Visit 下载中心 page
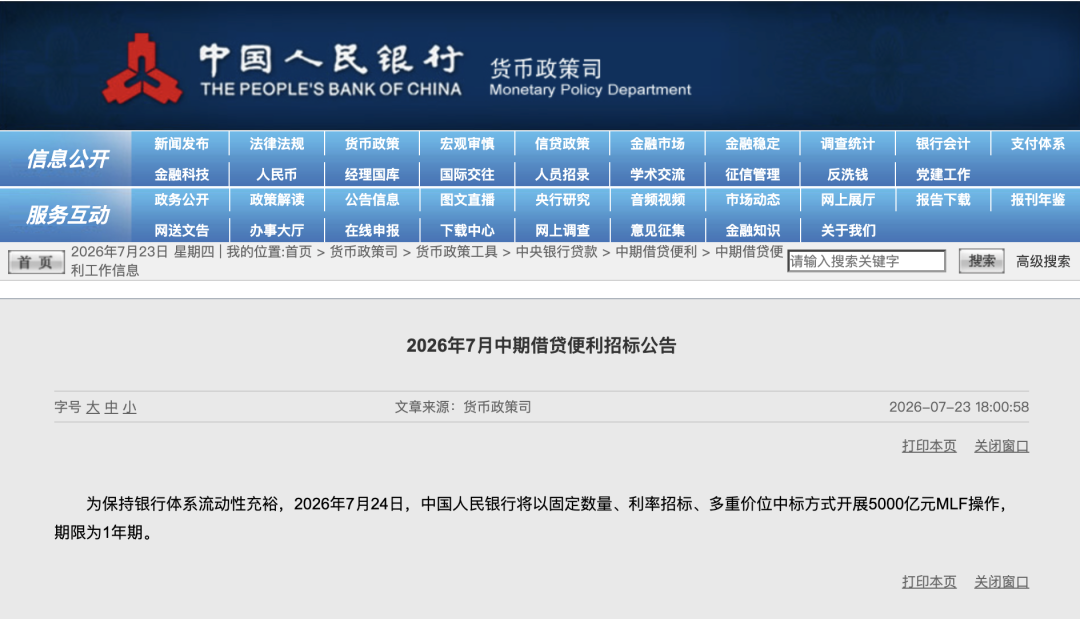 [x=467, y=230]
